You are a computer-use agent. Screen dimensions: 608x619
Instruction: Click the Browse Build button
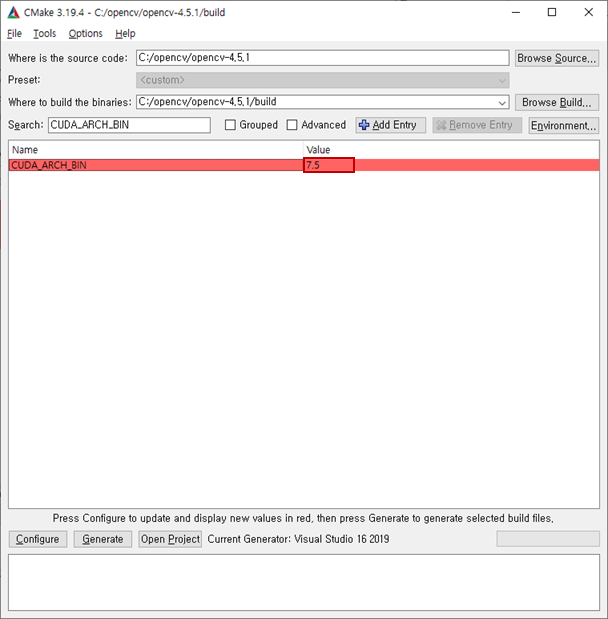(557, 103)
